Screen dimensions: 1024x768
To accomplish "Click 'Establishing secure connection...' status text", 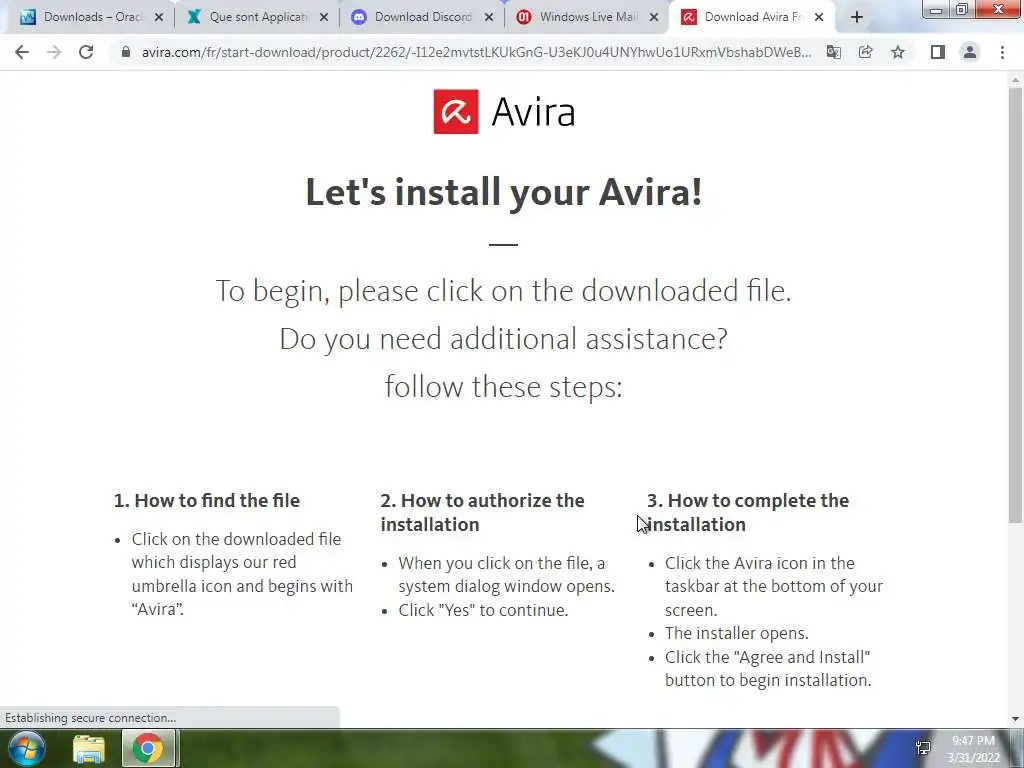I will tap(90, 718).
